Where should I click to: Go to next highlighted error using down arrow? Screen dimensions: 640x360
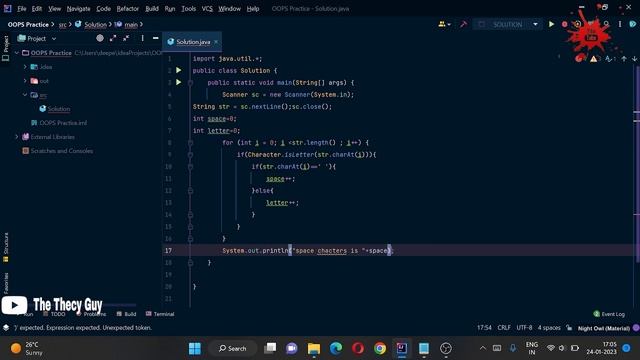[x=634, y=59]
